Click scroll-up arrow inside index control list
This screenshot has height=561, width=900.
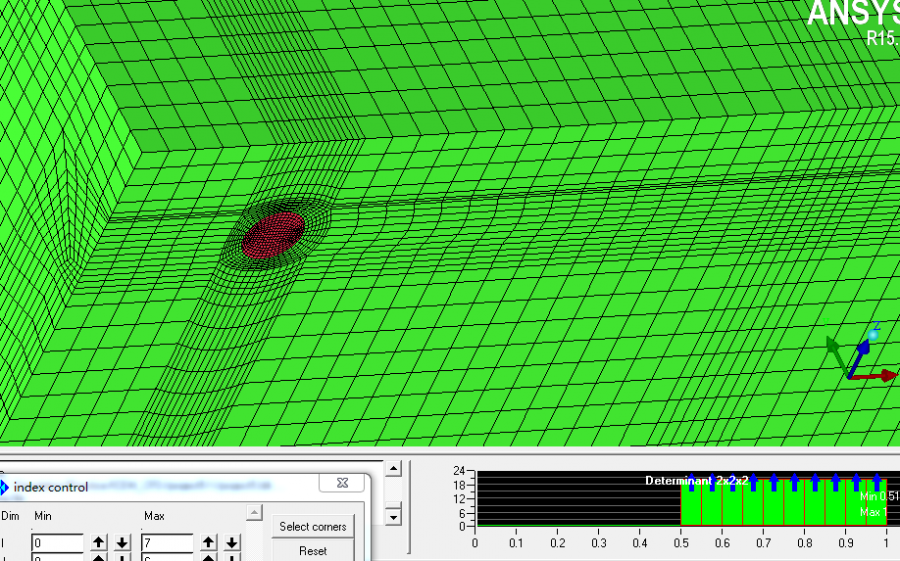point(254,512)
